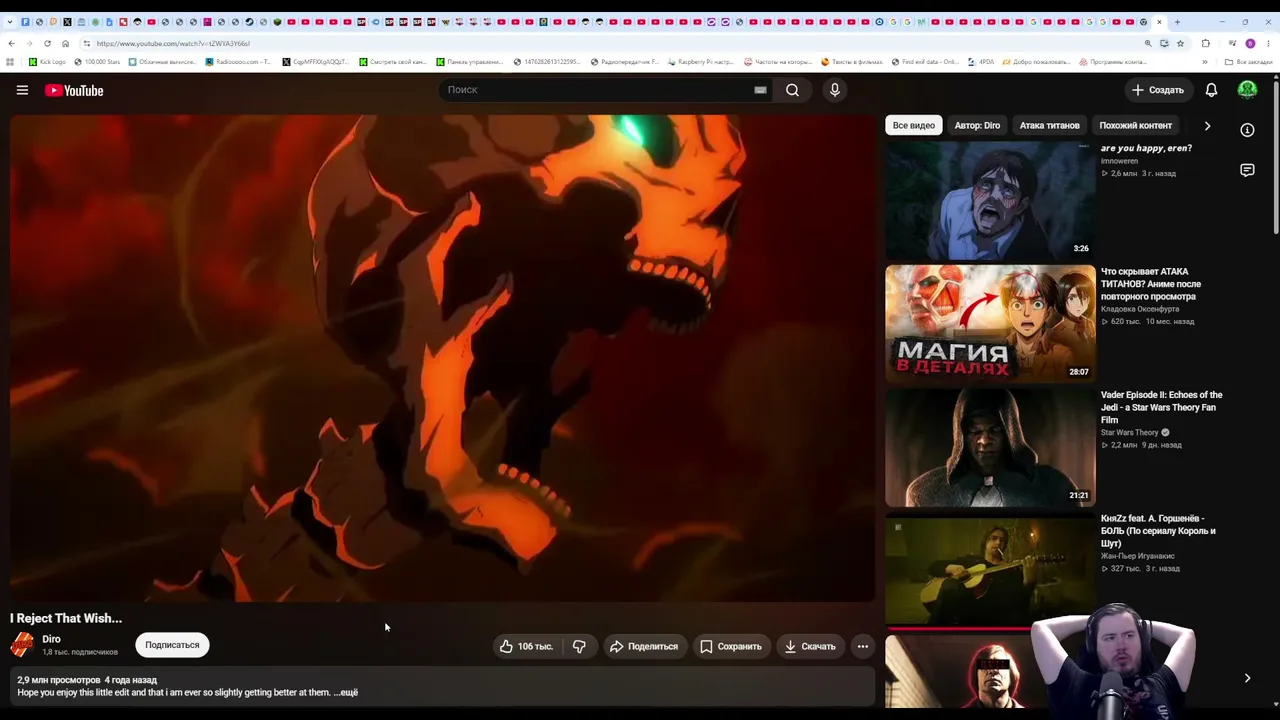Screen dimensions: 1280x720
Task: Click the browser address bar URL
Action: coord(174,43)
